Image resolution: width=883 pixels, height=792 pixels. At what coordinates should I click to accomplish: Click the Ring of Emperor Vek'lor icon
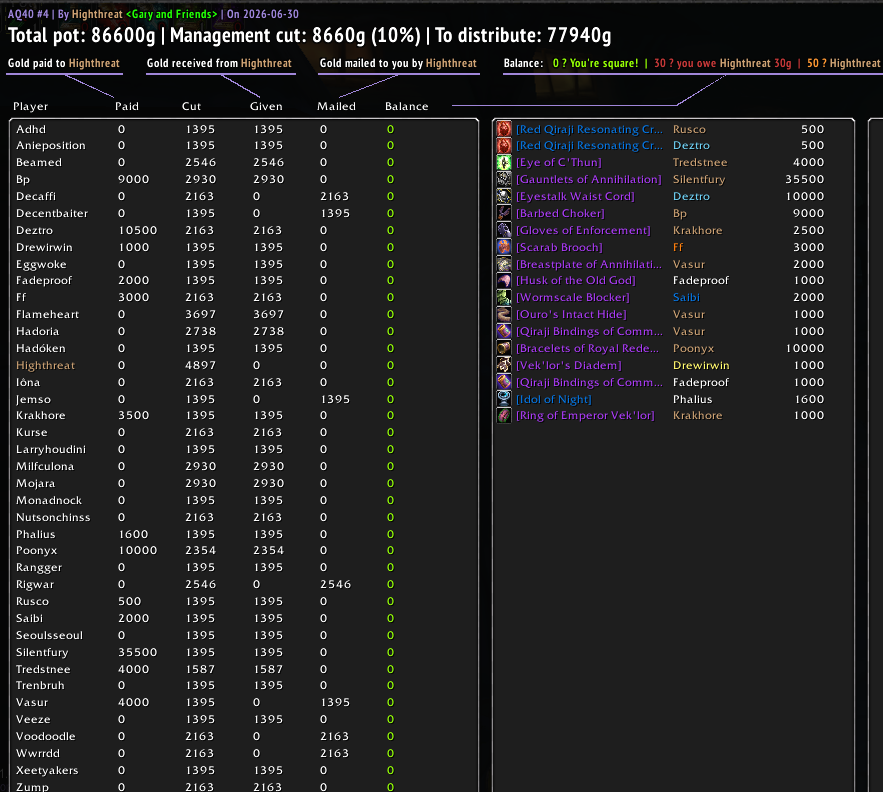pyautogui.click(x=504, y=415)
